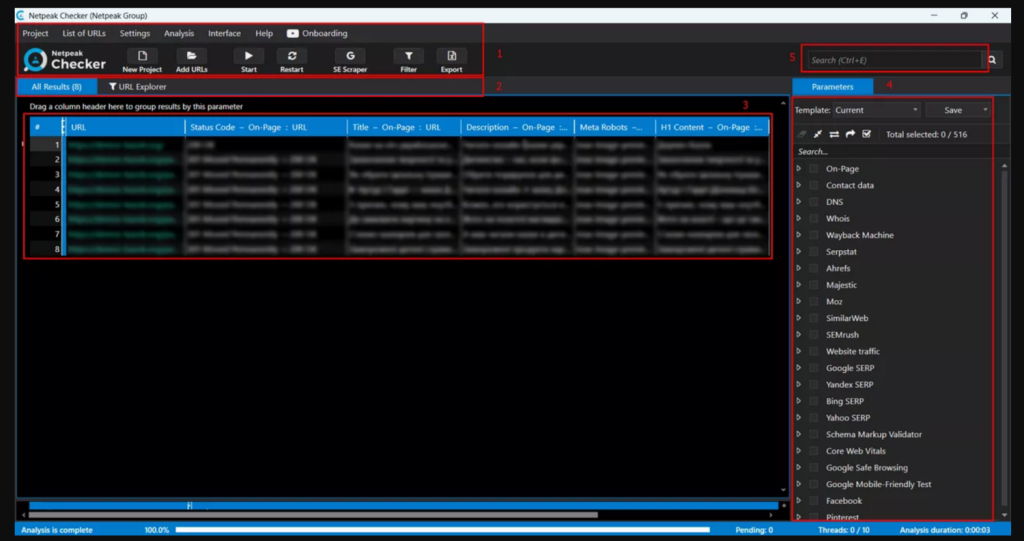Screen dimensions: 1024x541
Task: Expand the Contact data group
Action: [x=799, y=186]
